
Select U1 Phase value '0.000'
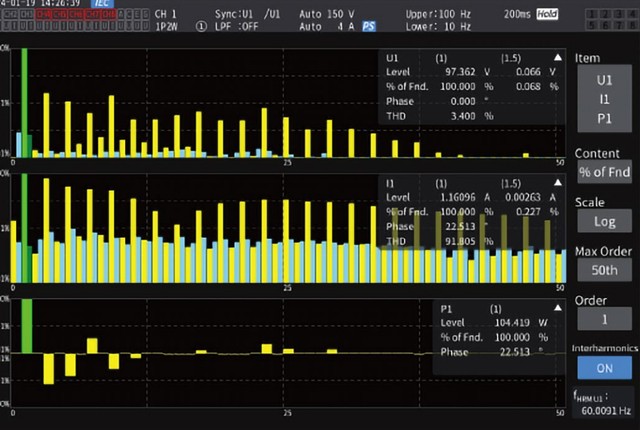[463, 101]
